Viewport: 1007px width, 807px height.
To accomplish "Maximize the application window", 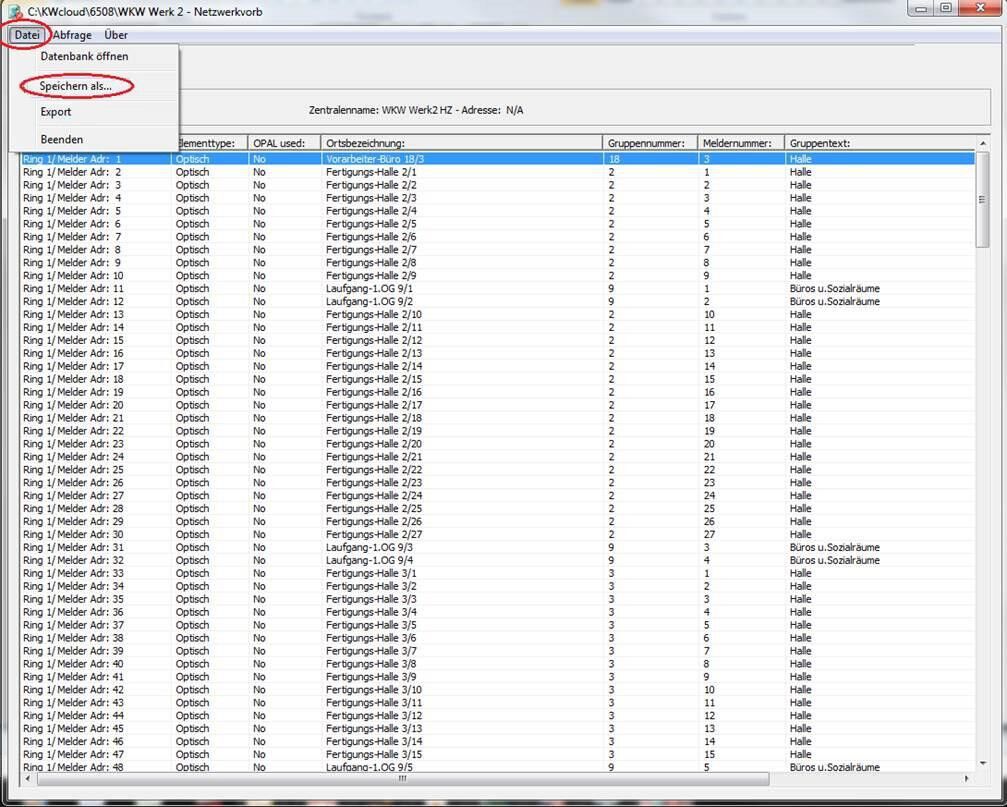I will pos(946,8).
